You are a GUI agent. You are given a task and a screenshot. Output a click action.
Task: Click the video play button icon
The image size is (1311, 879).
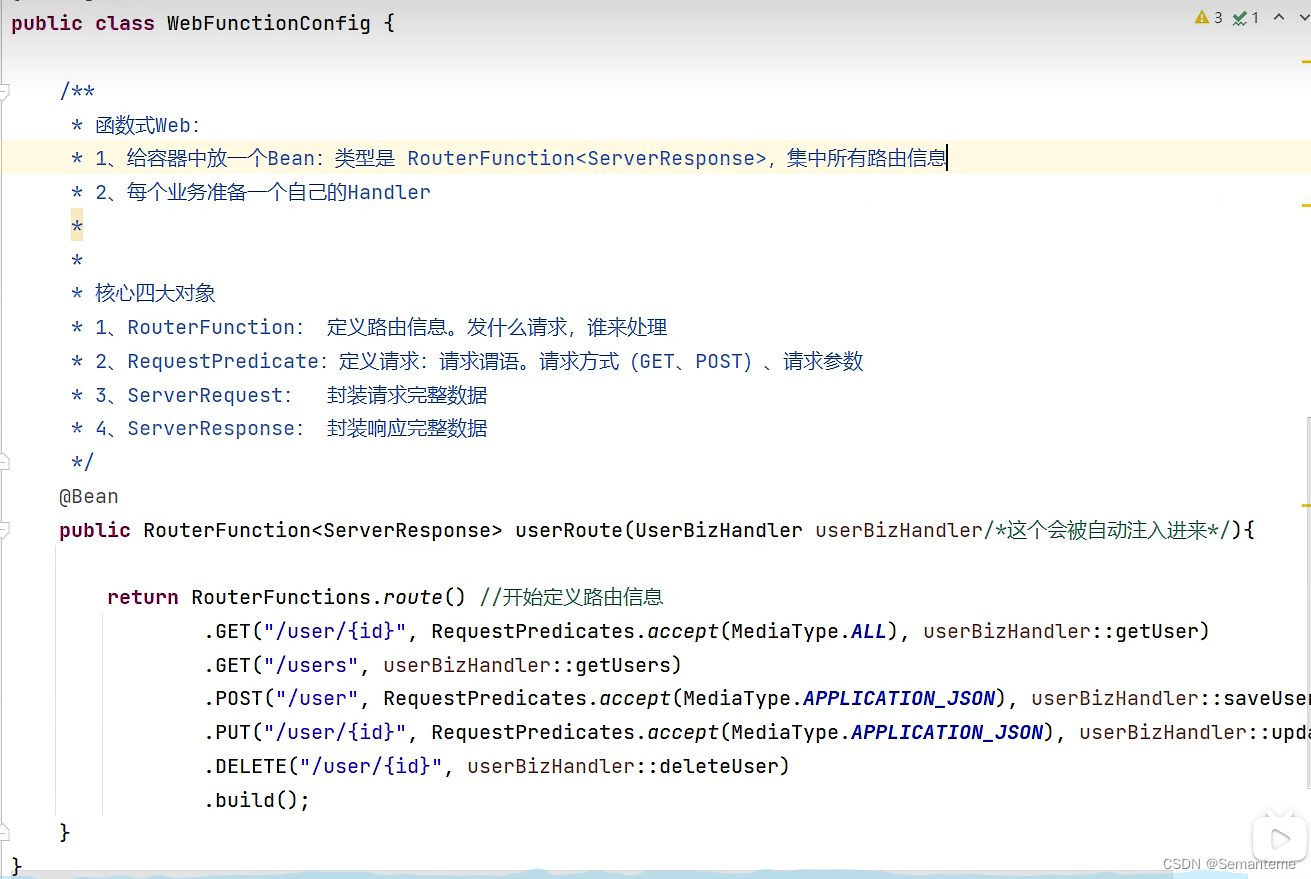[1280, 838]
